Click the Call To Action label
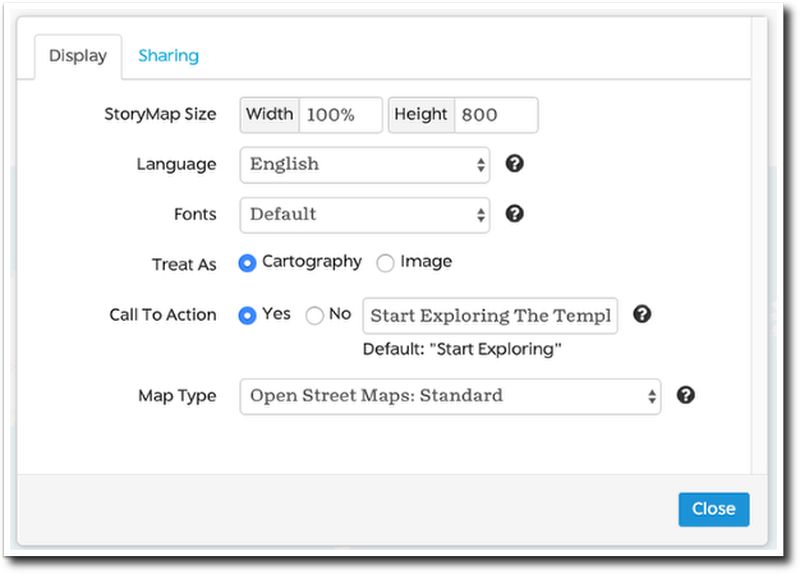 click(163, 315)
